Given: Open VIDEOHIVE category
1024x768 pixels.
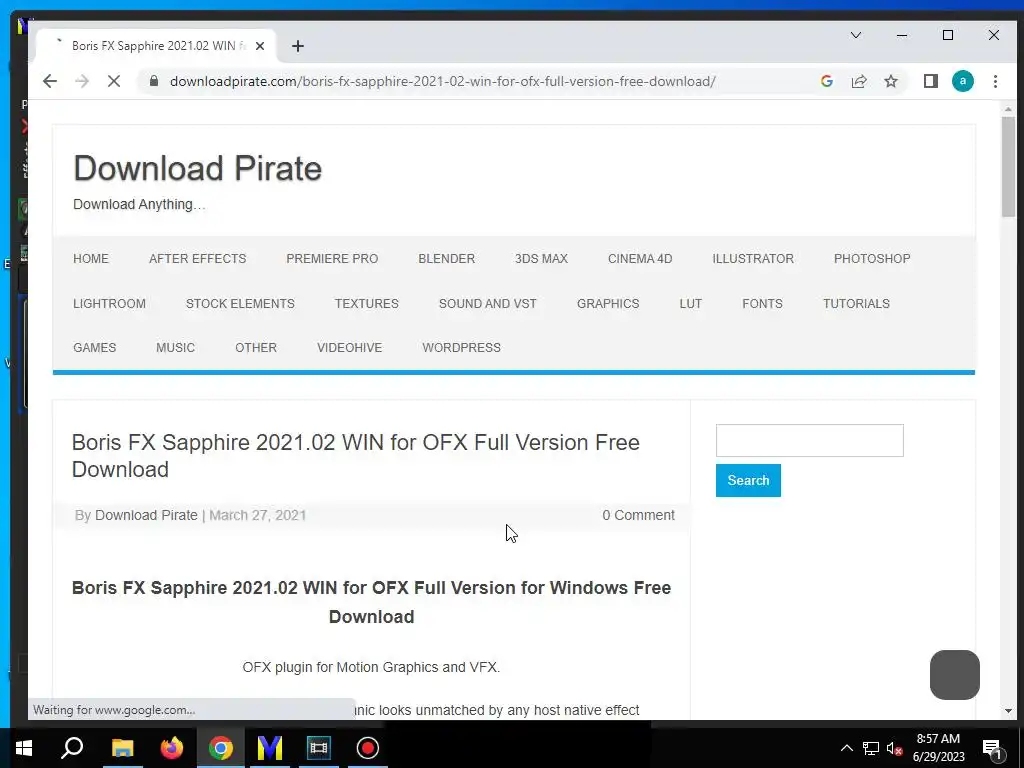Looking at the screenshot, I should click(x=349, y=347).
